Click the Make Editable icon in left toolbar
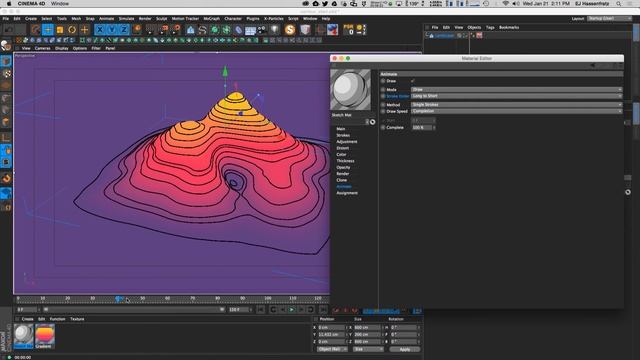The image size is (640, 360). (x=6, y=45)
